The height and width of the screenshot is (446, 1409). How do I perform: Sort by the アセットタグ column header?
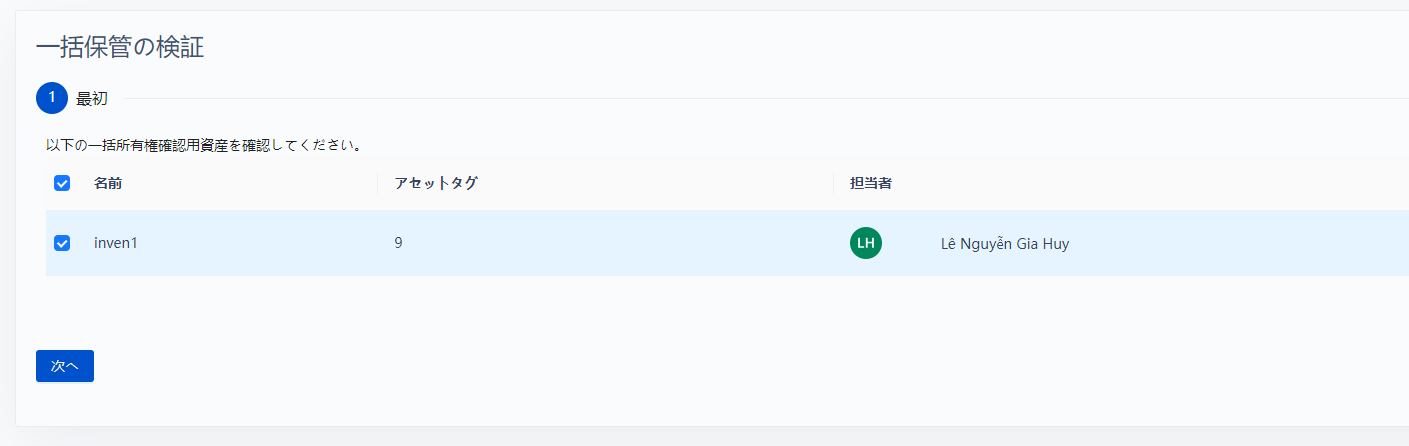(436, 183)
